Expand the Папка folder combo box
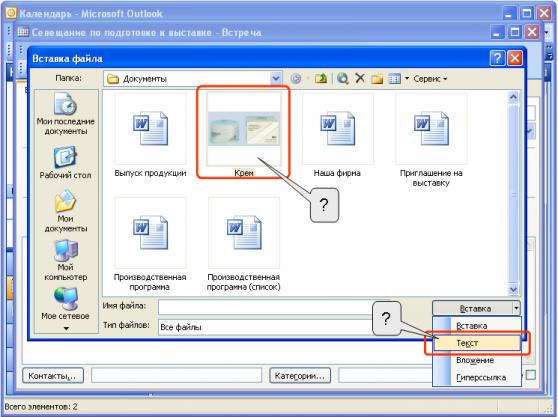Image resolution: width=558 pixels, height=417 pixels. point(276,79)
